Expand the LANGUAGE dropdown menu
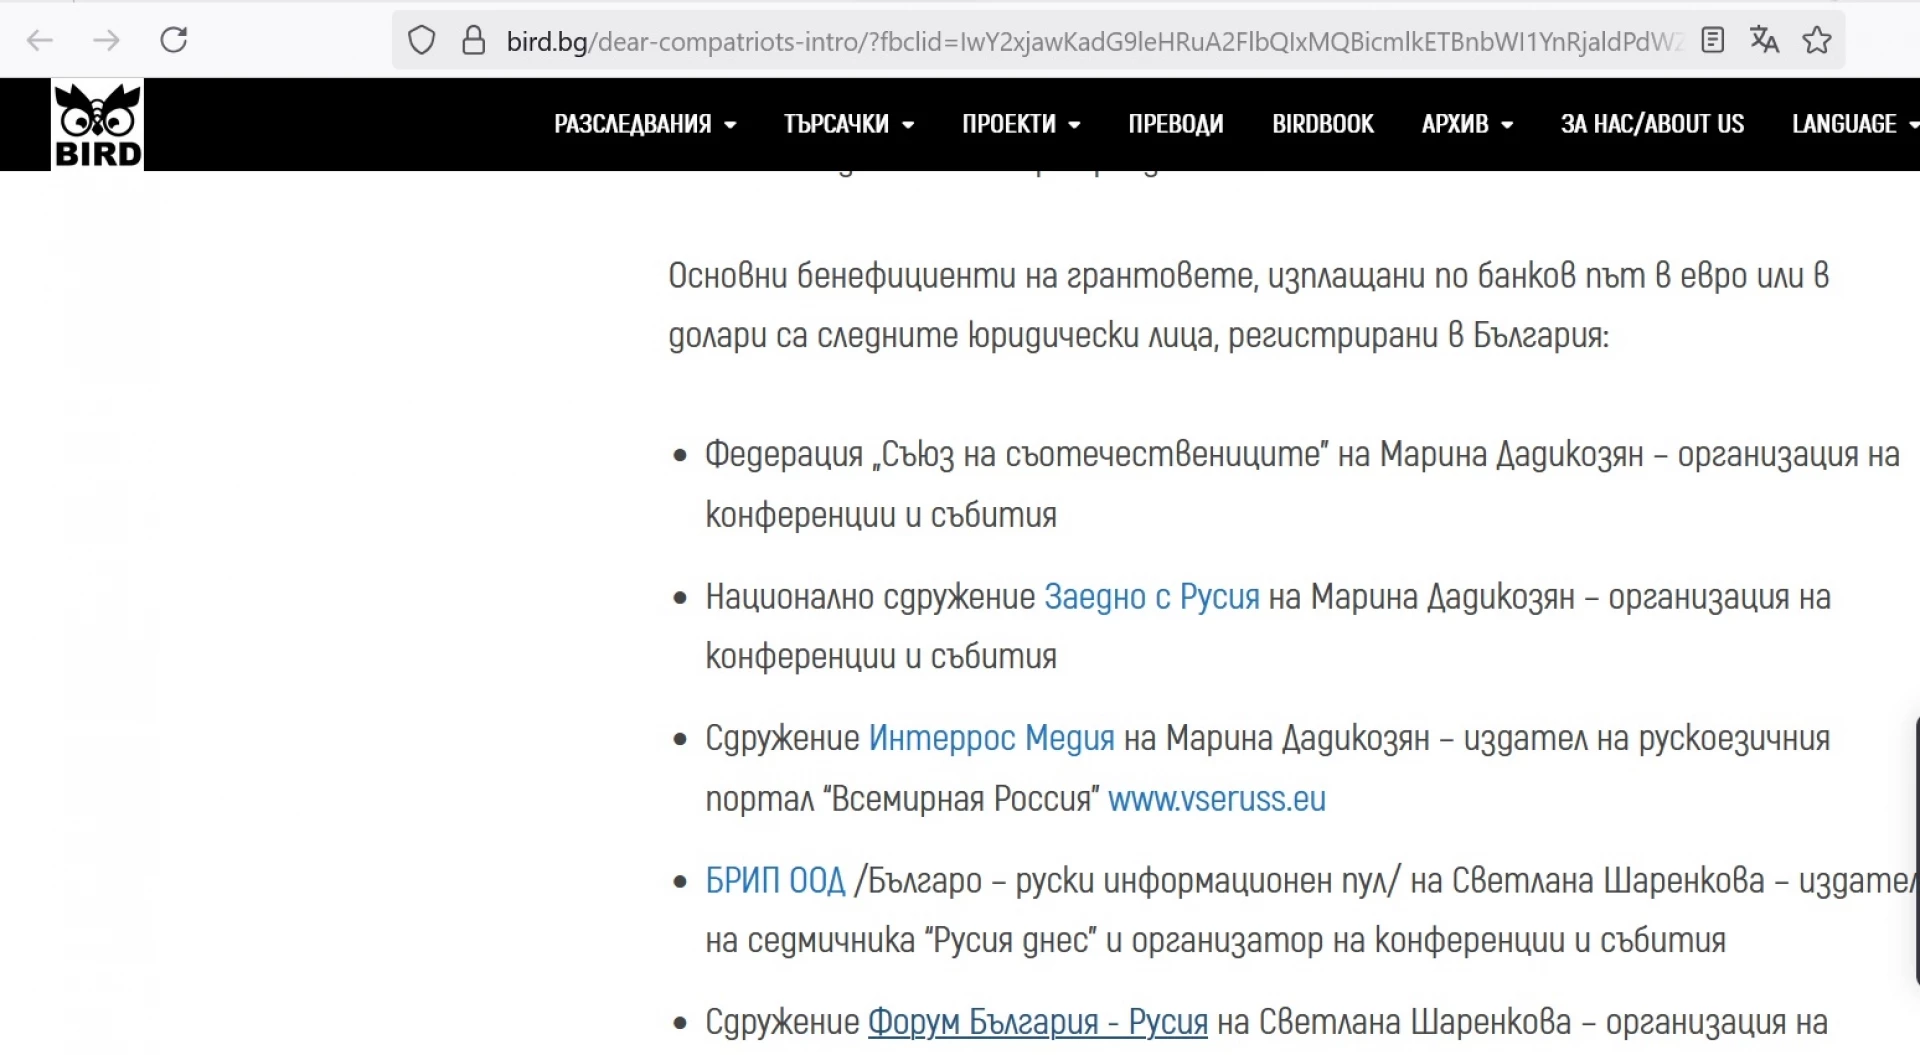 pos(1855,124)
